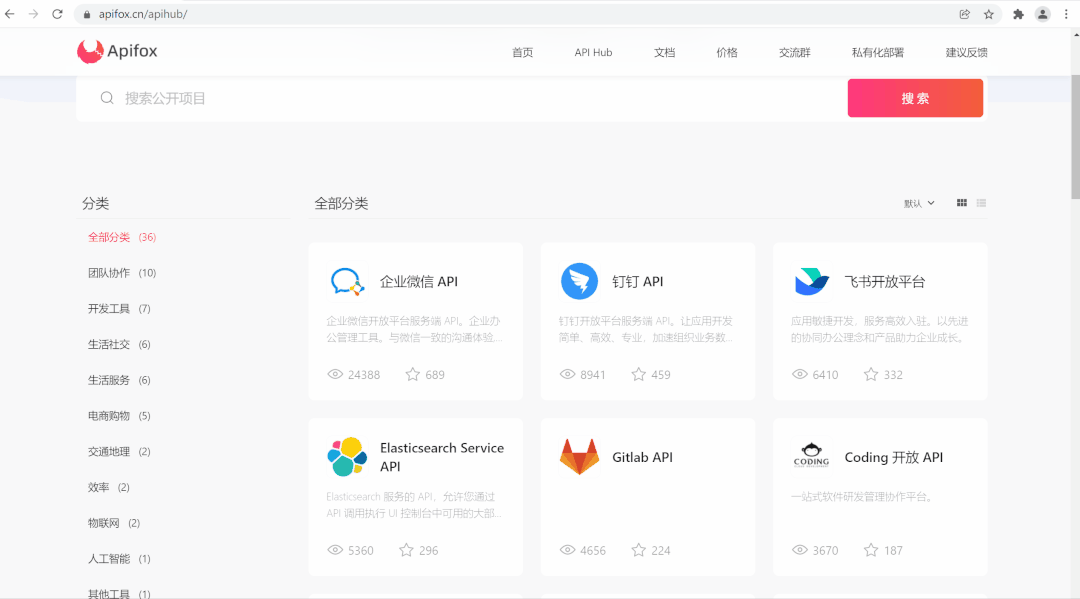The height and width of the screenshot is (599, 1080).
Task: Switch to grid view layout
Action: coord(962,203)
